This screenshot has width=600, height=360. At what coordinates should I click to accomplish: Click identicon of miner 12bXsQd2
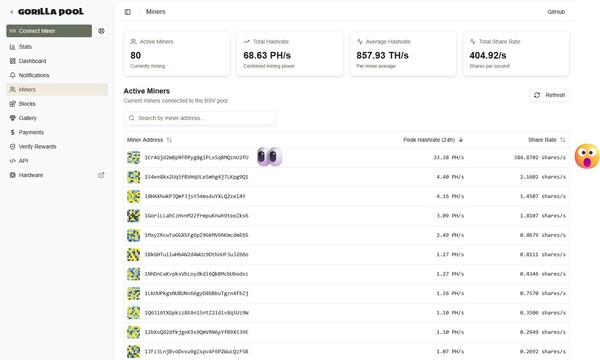click(134, 332)
